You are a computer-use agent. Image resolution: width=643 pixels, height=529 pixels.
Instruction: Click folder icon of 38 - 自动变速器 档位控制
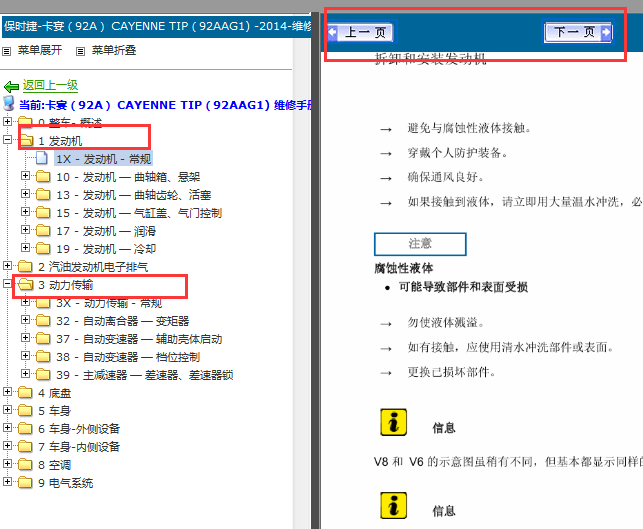pos(43,357)
